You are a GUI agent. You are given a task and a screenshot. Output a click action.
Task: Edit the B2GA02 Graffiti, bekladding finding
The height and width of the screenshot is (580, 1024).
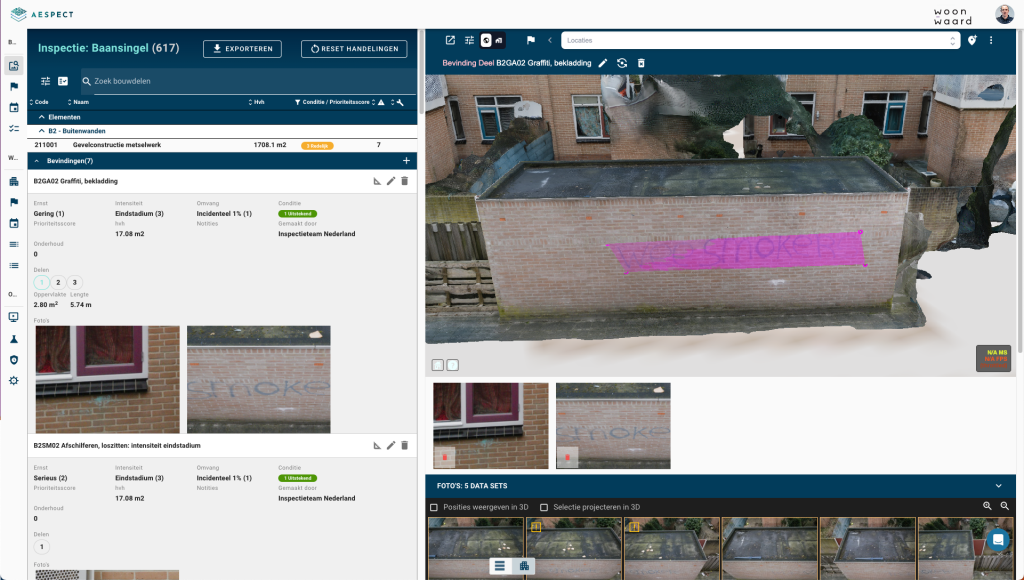click(391, 181)
